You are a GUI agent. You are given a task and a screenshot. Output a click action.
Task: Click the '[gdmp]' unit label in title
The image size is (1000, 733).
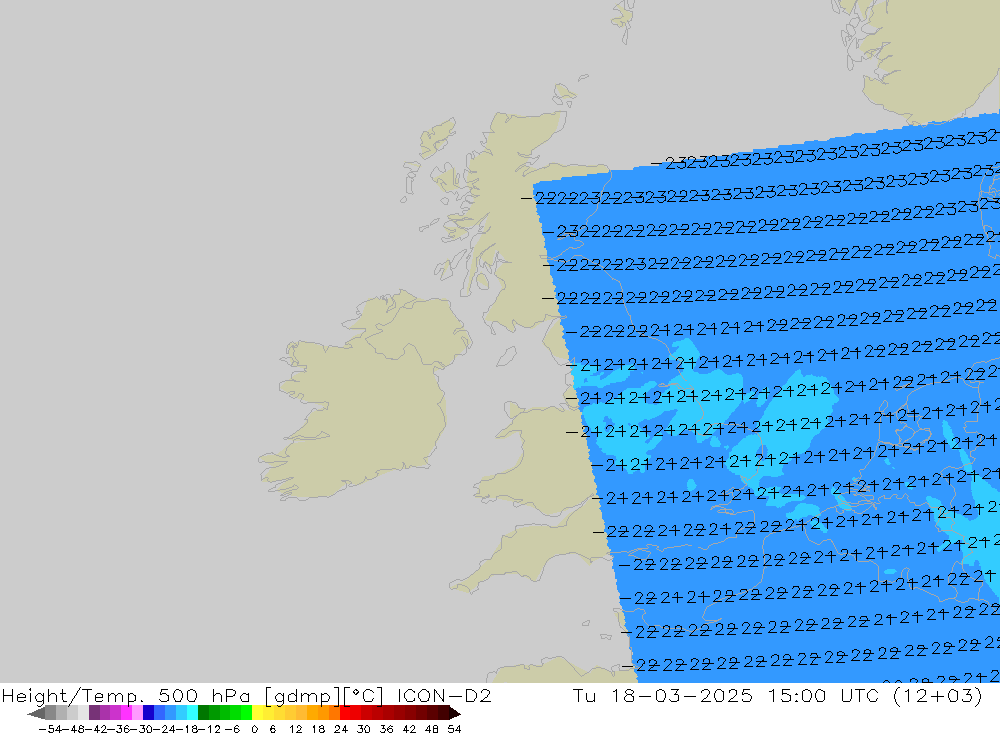300,695
